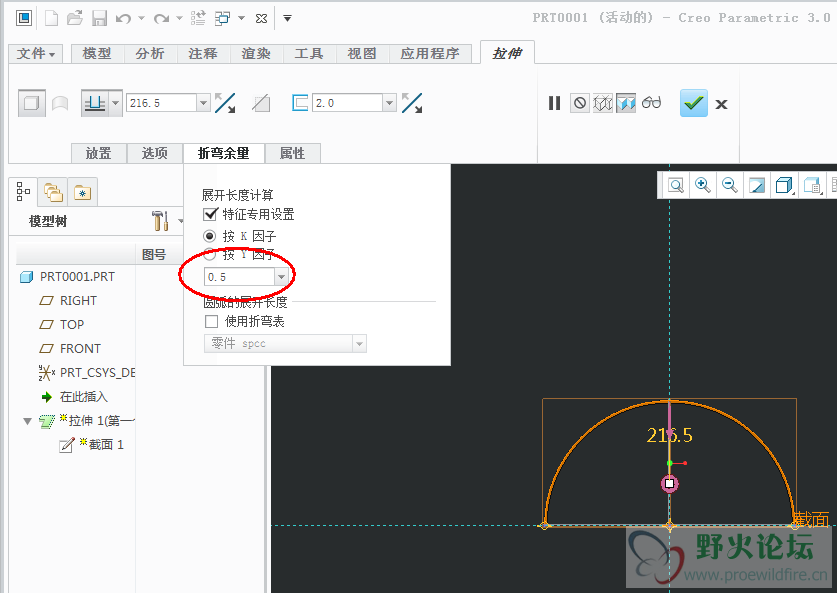Screen dimensions: 837x593
Task: Select 按 Y 因子 radio button
Action: click(210, 255)
